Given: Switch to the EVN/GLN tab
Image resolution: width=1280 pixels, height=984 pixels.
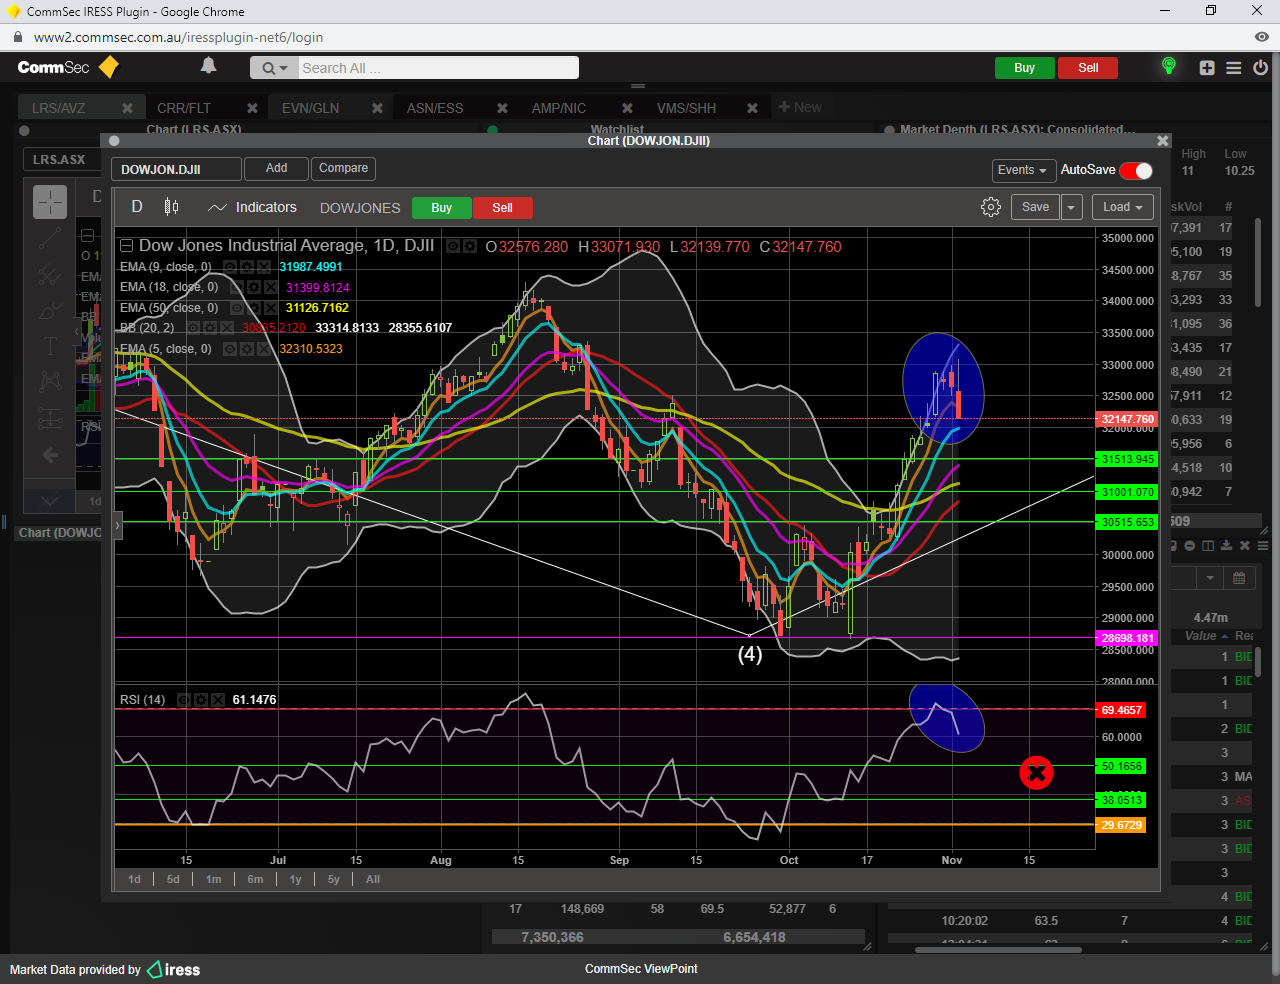Looking at the screenshot, I should pyautogui.click(x=310, y=108).
